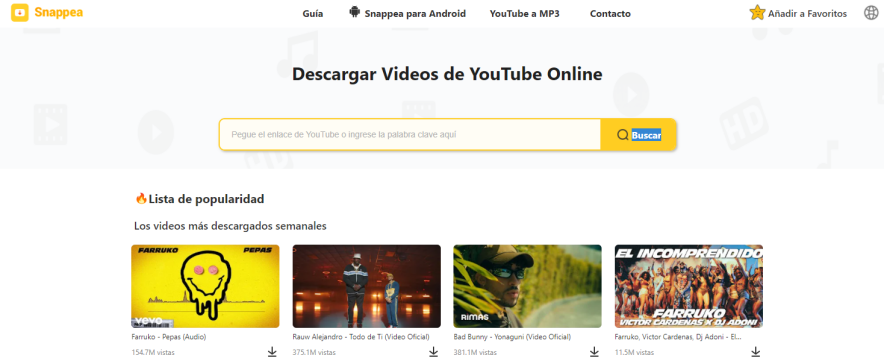Image resolution: width=884 pixels, height=364 pixels.
Task: Click the '381.1M vistas' count
Action: (x=475, y=353)
